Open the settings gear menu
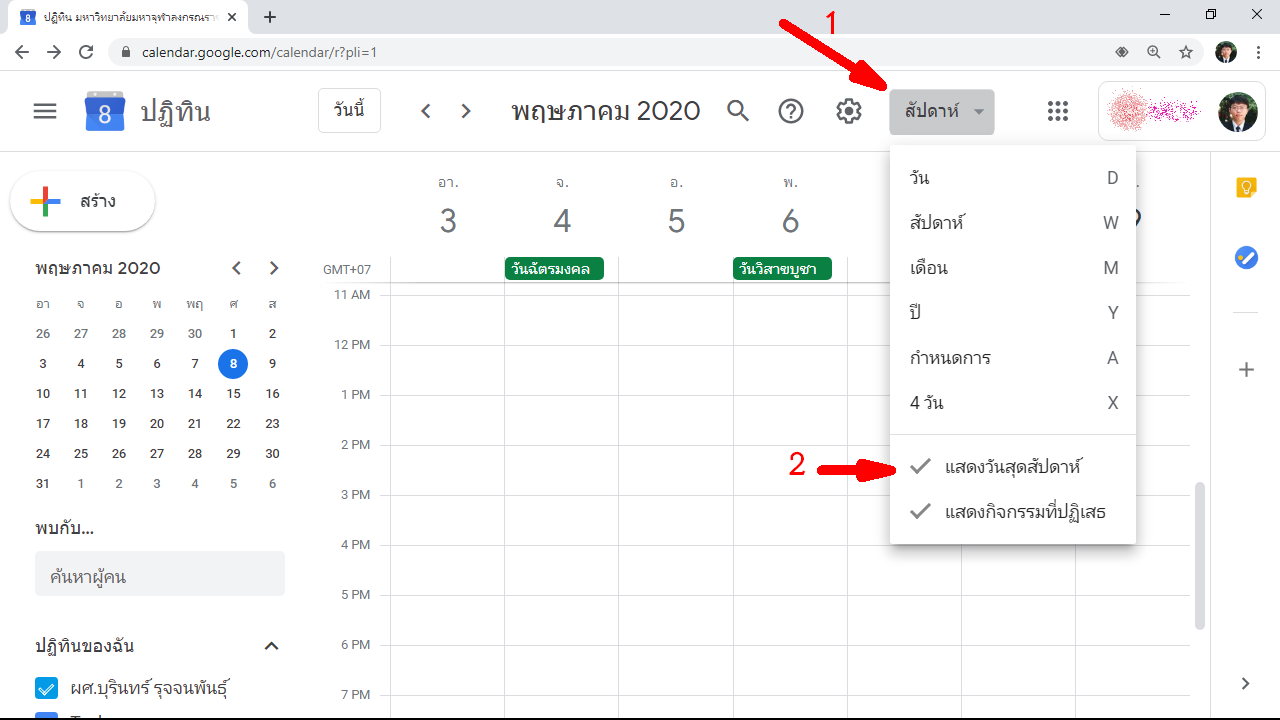Viewport: 1280px width, 720px height. (x=849, y=111)
